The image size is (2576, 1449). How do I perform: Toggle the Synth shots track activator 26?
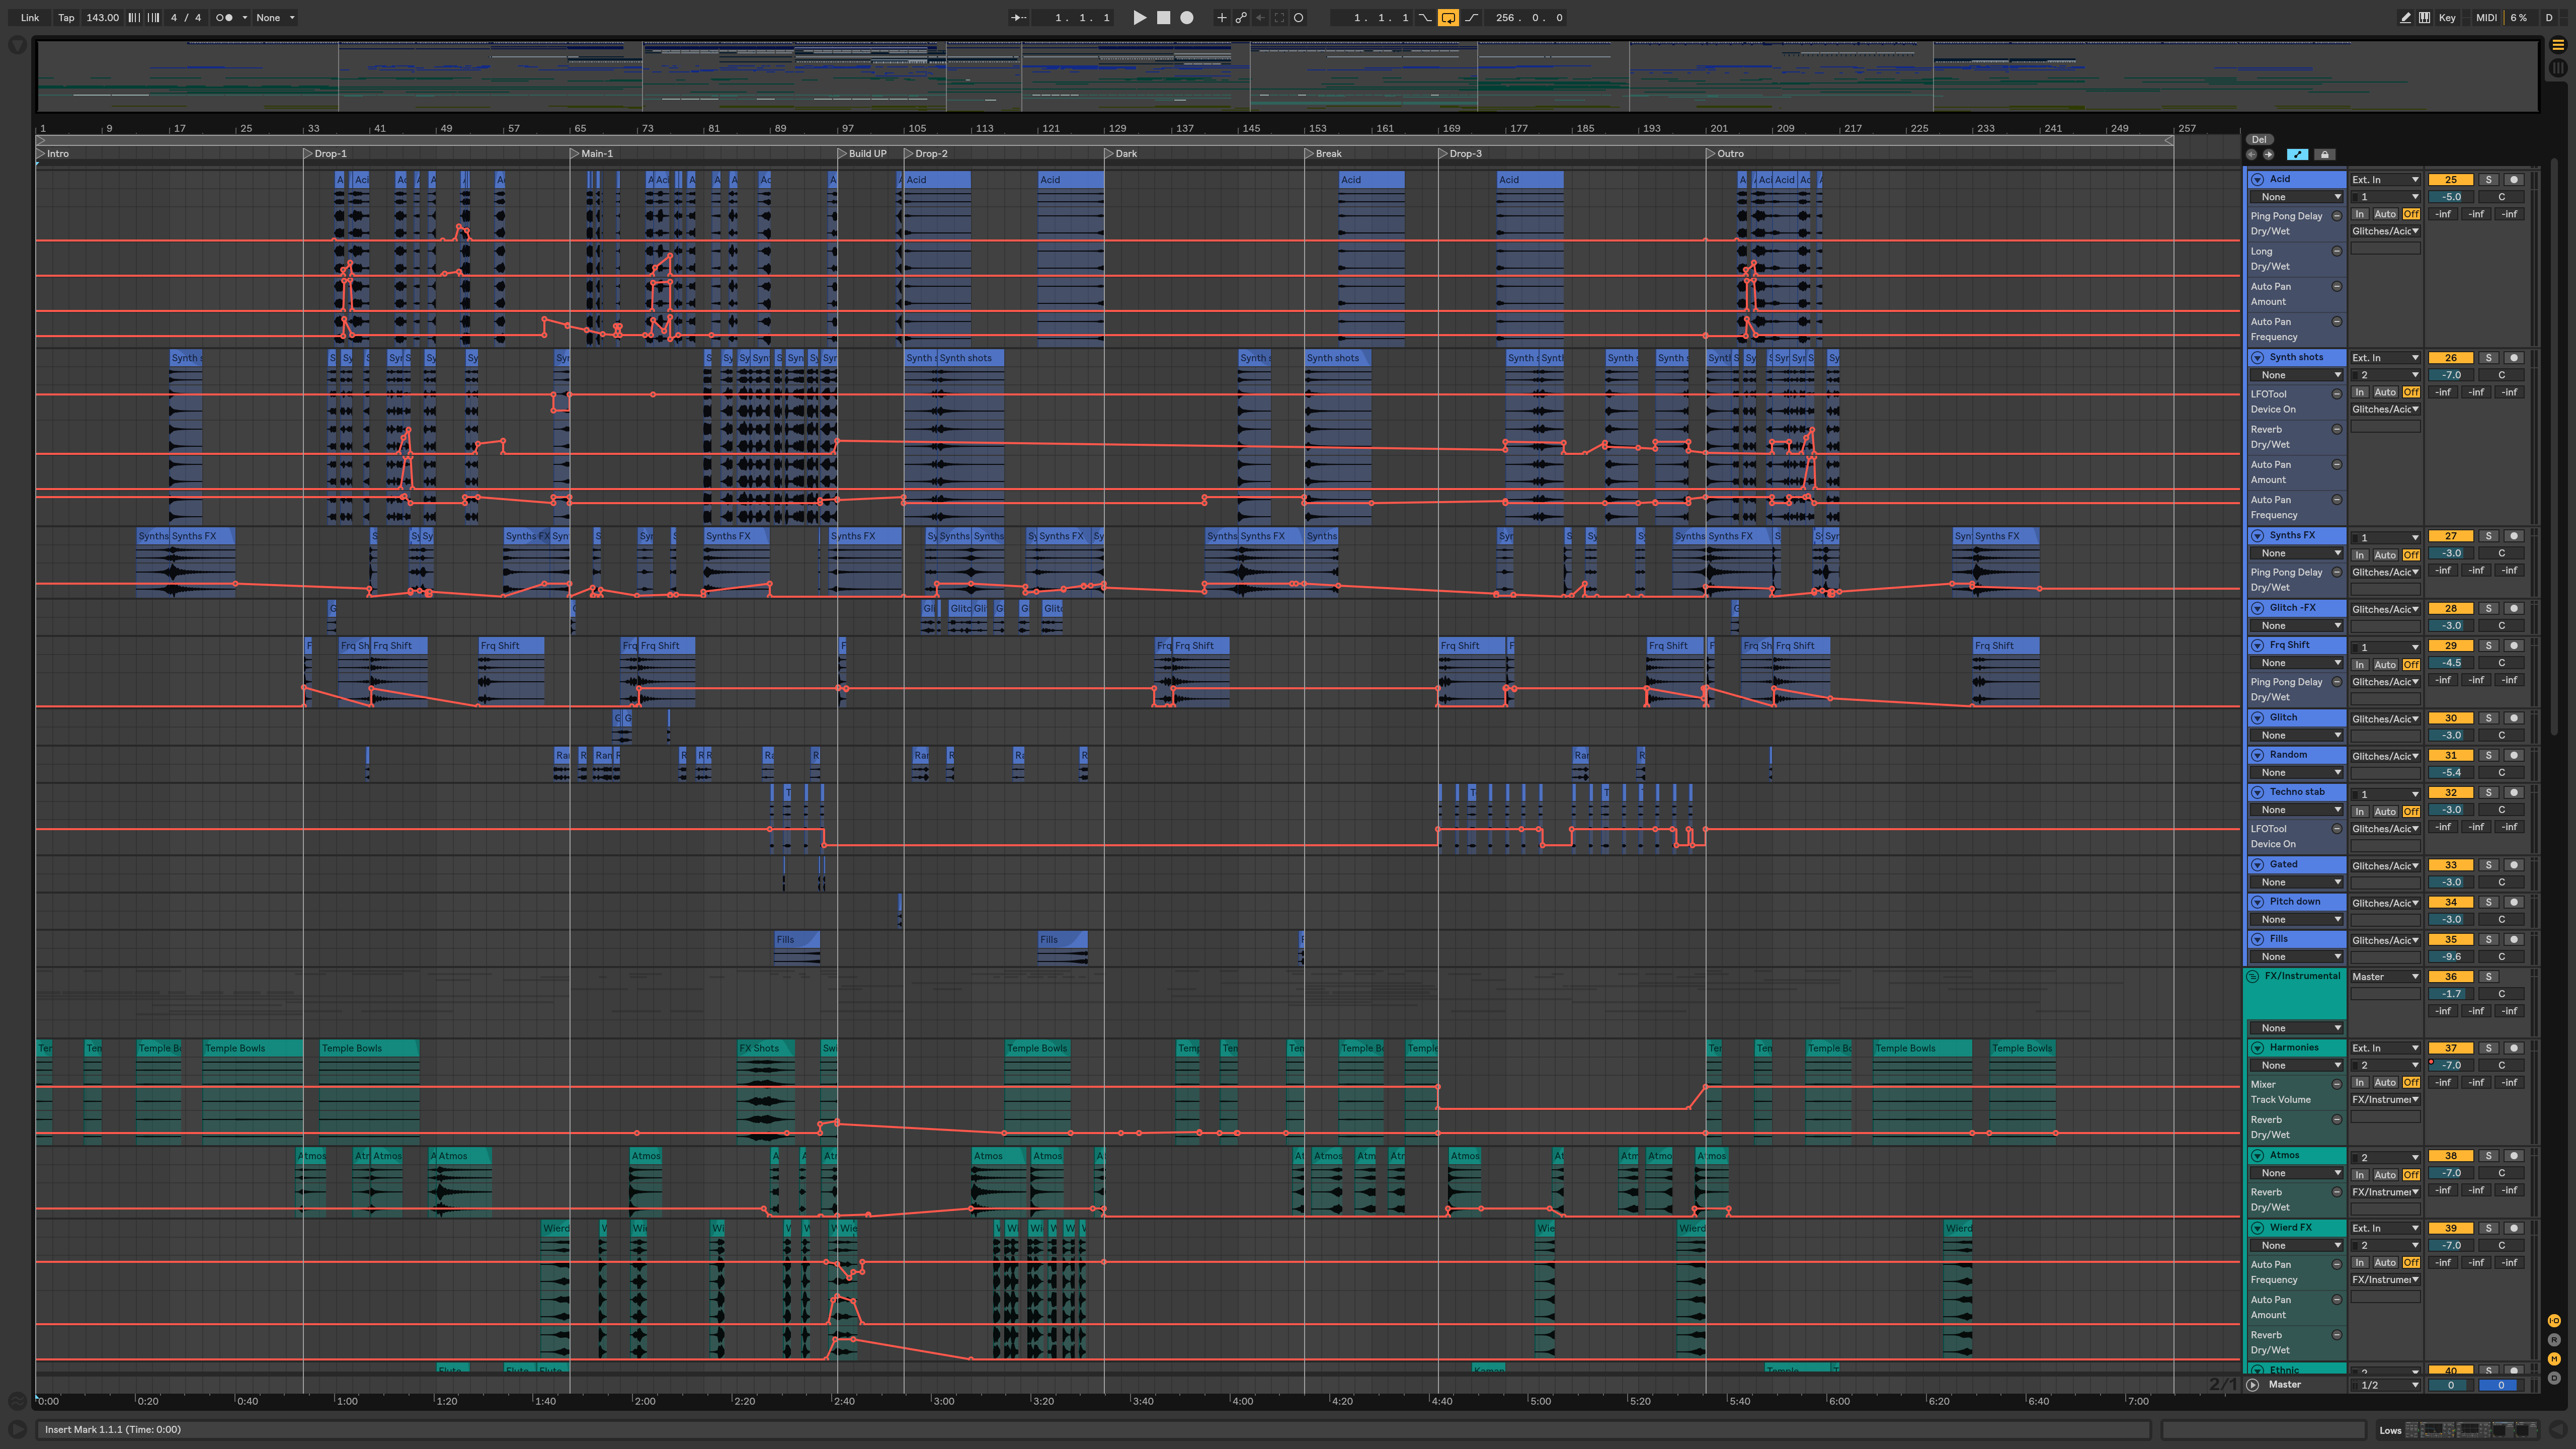[2450, 358]
